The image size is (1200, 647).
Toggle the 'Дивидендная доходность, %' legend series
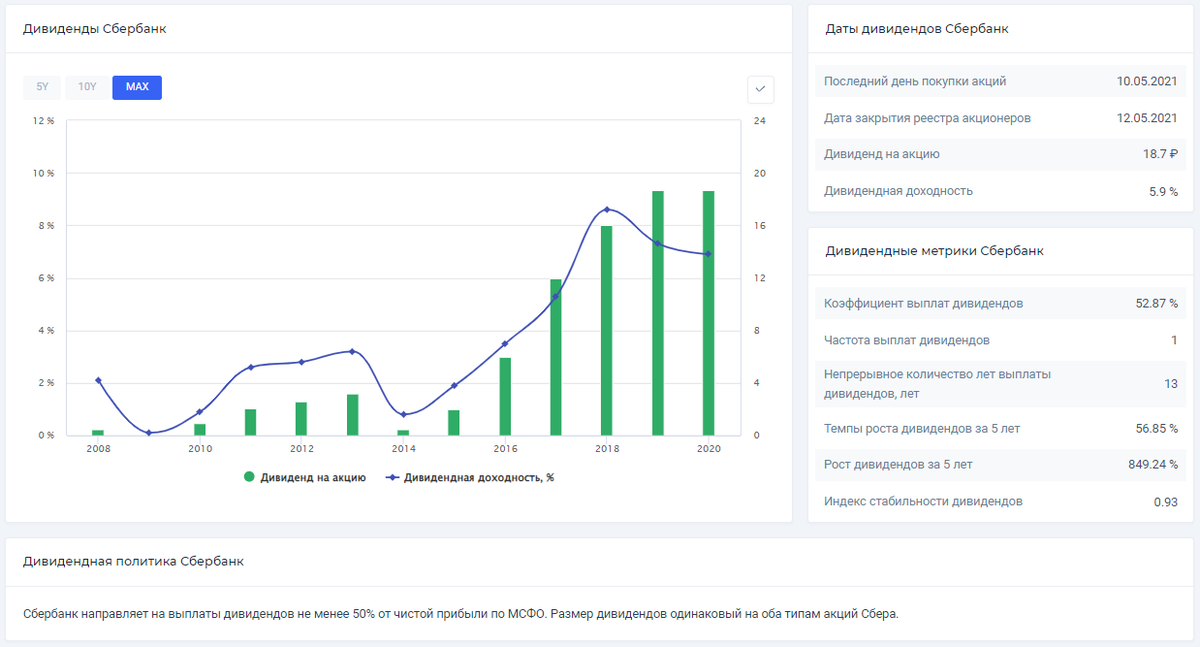[468, 478]
